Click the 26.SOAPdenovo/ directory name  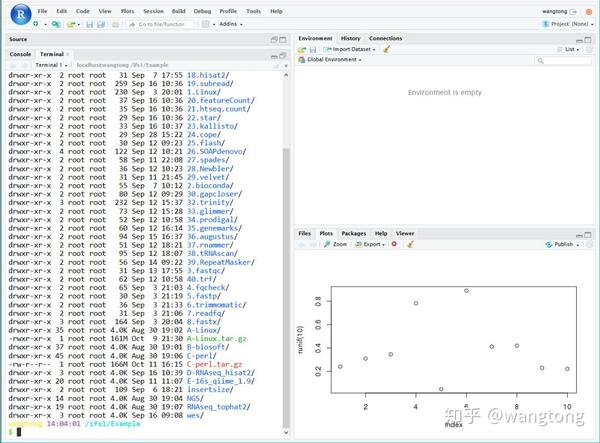tap(216, 151)
